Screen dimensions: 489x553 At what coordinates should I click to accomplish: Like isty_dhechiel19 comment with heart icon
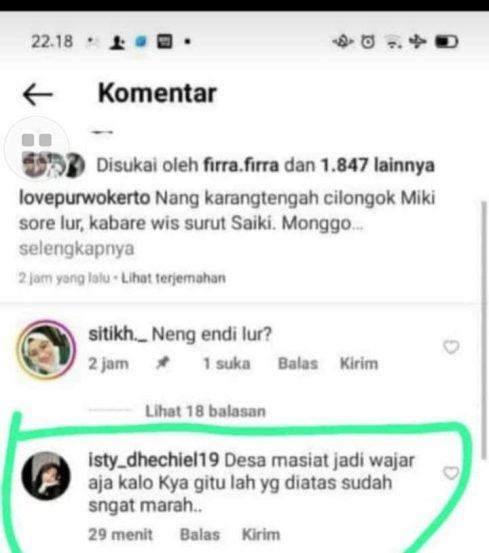[451, 473]
